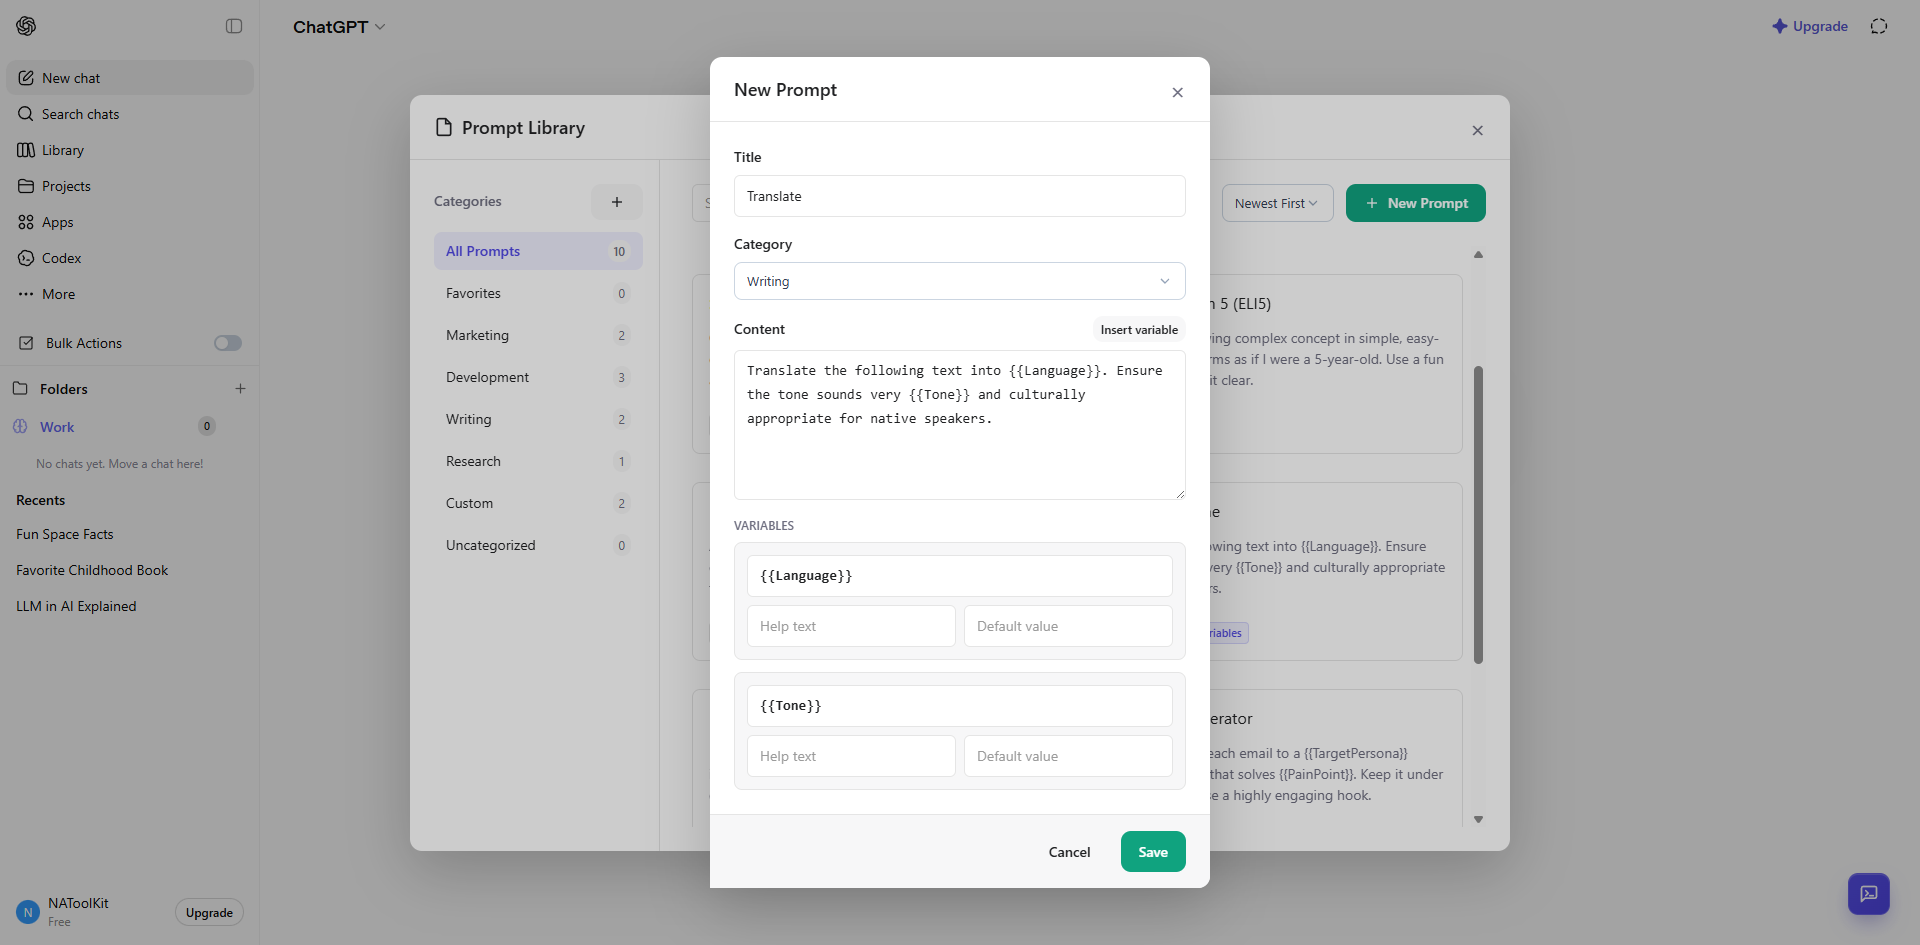This screenshot has width=1920, height=945.
Task: Select the All Prompts category
Action: [538, 251]
